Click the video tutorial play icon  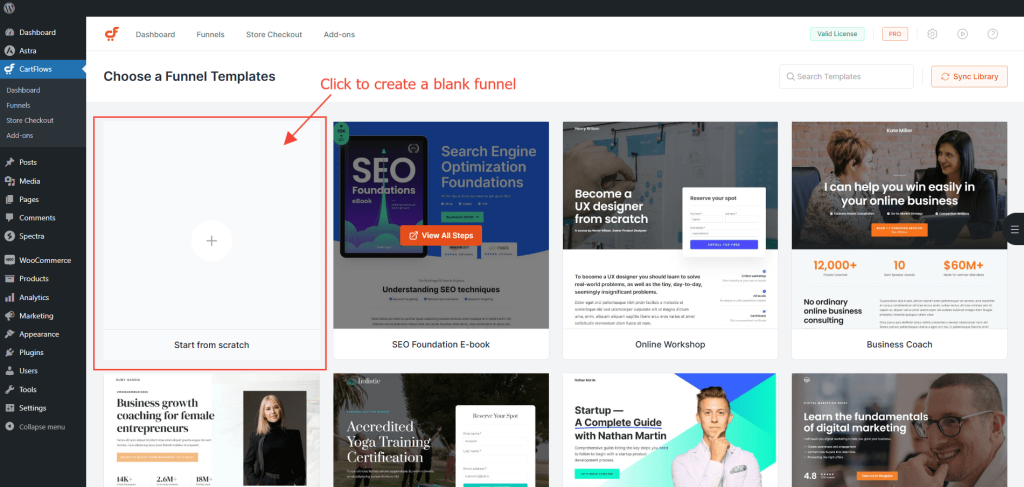(962, 34)
